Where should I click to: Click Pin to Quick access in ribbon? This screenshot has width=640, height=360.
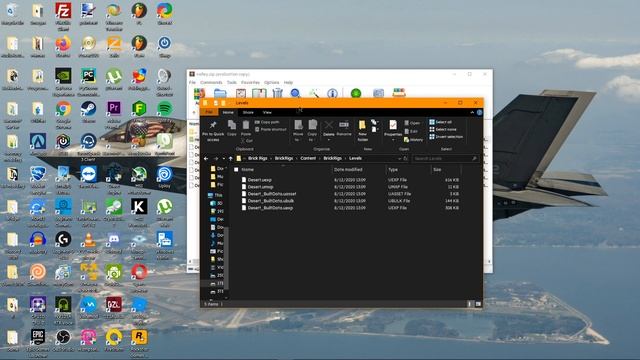(x=213, y=130)
